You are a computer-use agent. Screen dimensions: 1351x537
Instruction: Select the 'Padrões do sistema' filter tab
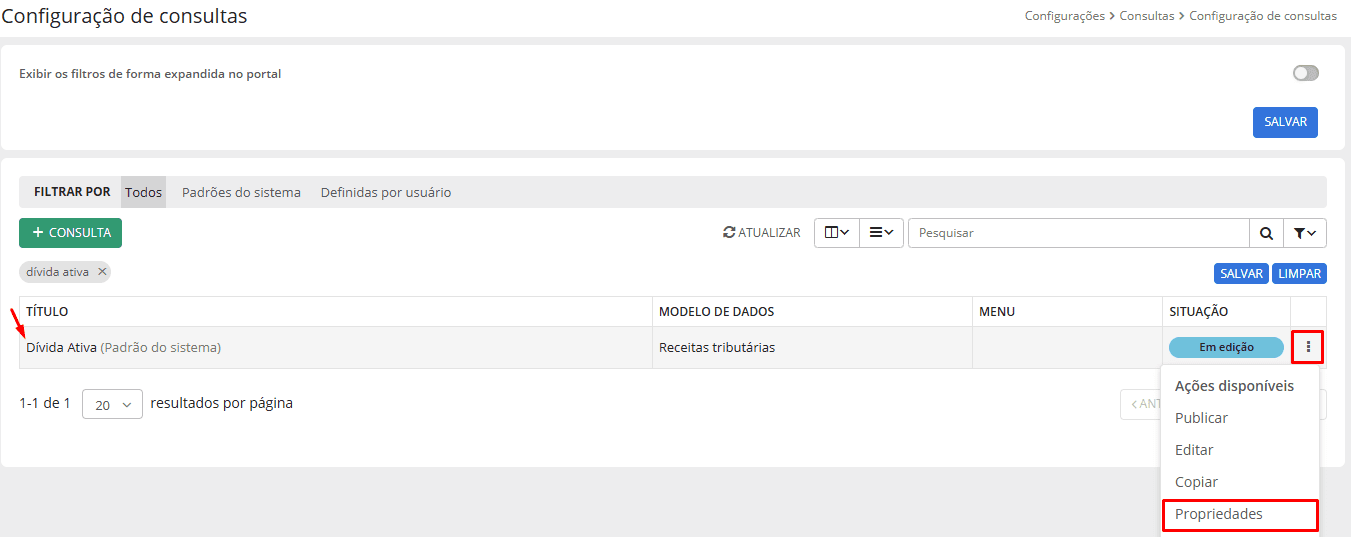click(x=241, y=192)
